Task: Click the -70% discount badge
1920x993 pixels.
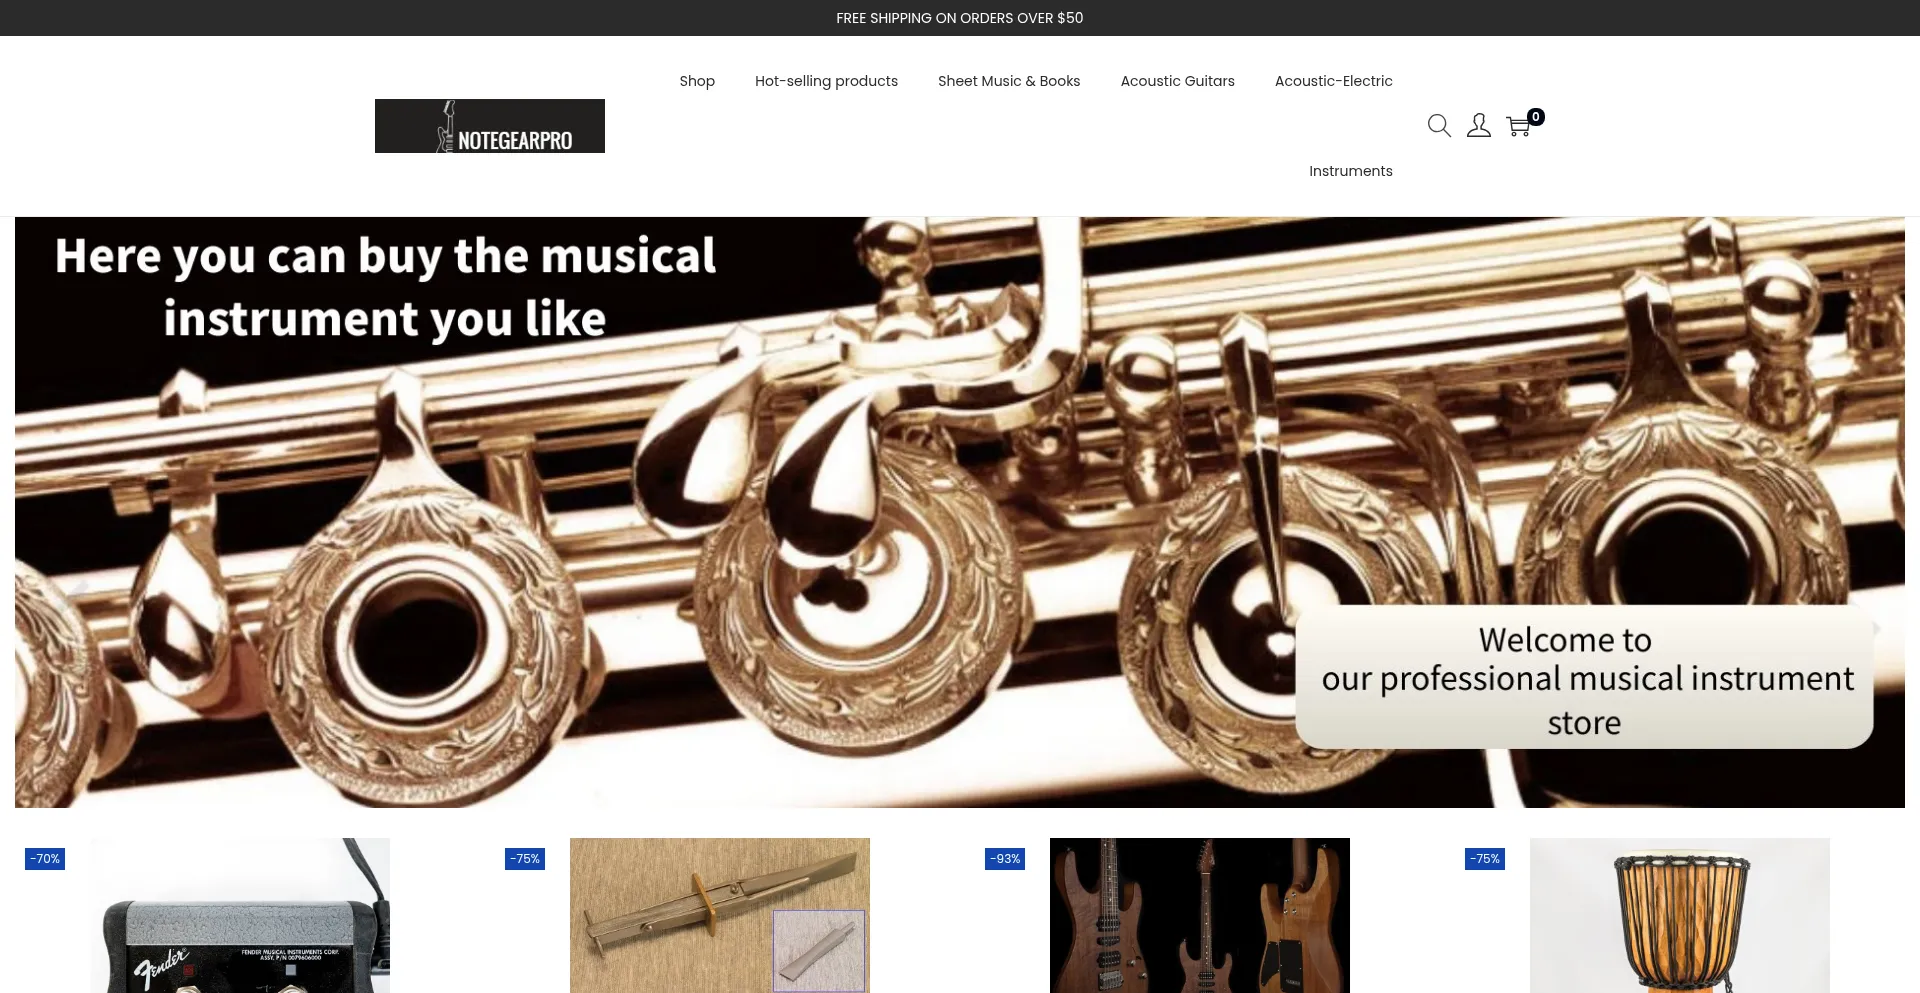Action: (x=45, y=859)
